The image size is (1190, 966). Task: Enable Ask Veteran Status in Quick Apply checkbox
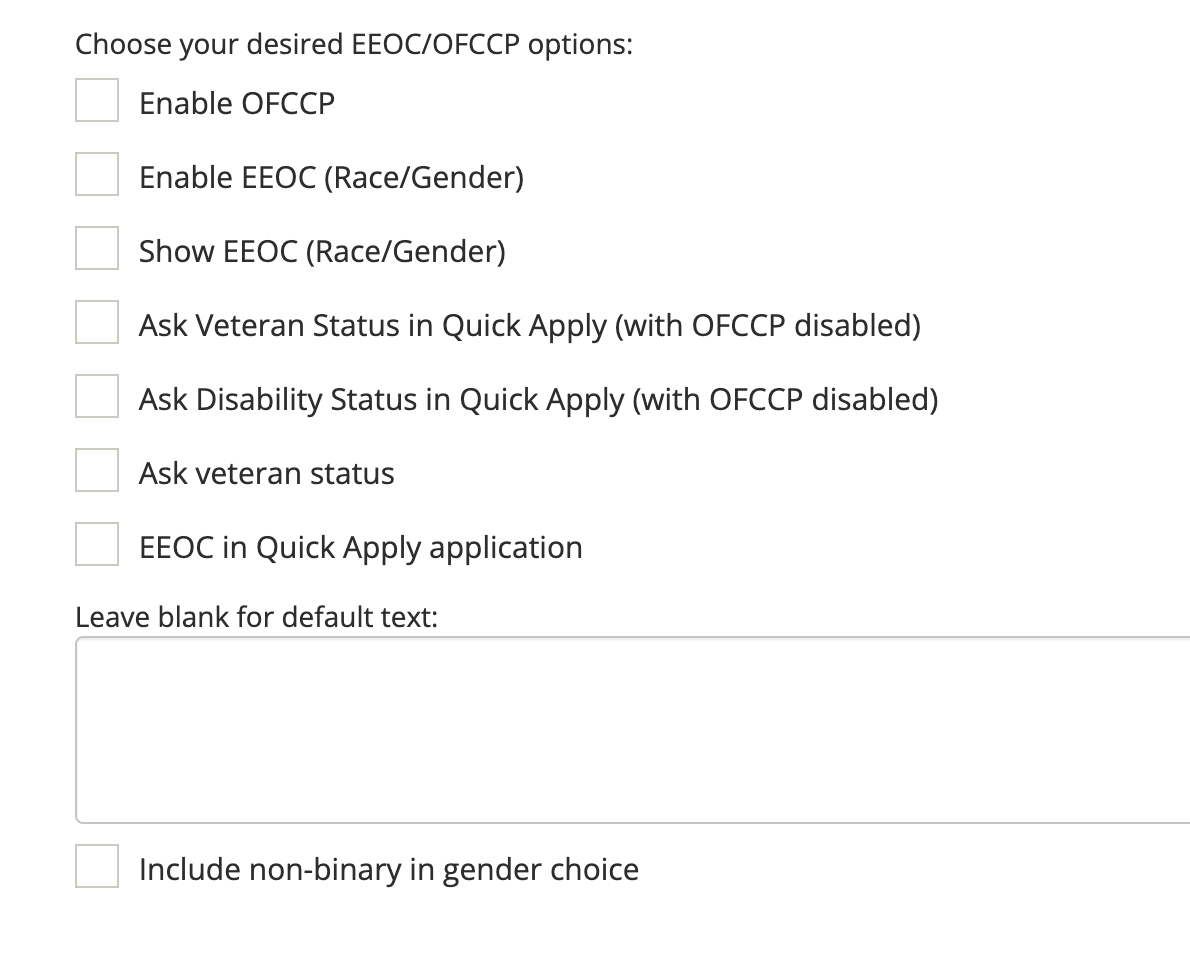click(x=97, y=323)
